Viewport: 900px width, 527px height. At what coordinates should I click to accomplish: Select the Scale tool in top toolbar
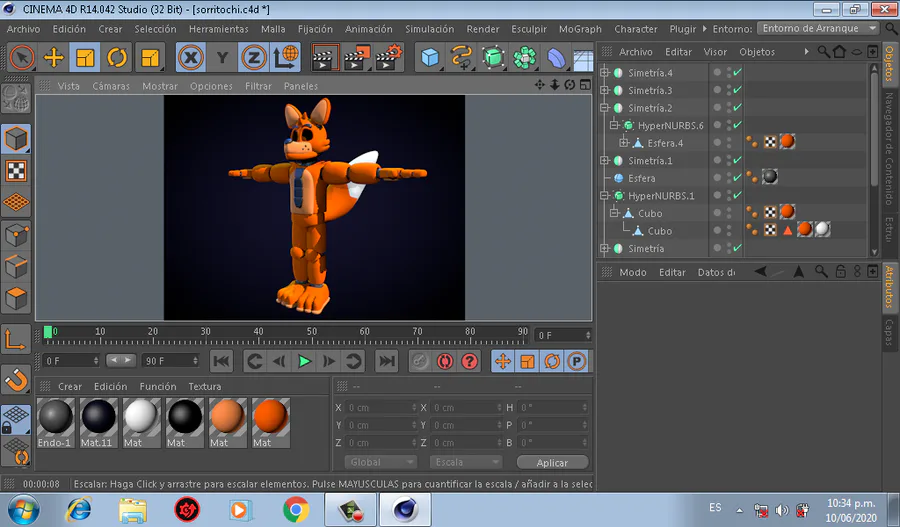[85, 57]
